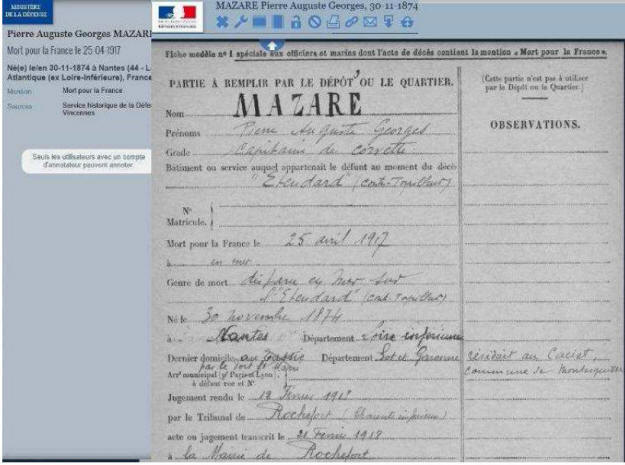Screen dimensions: 625x465
Task: Select the landscape rectangle fit-width icon
Action: point(259,21)
